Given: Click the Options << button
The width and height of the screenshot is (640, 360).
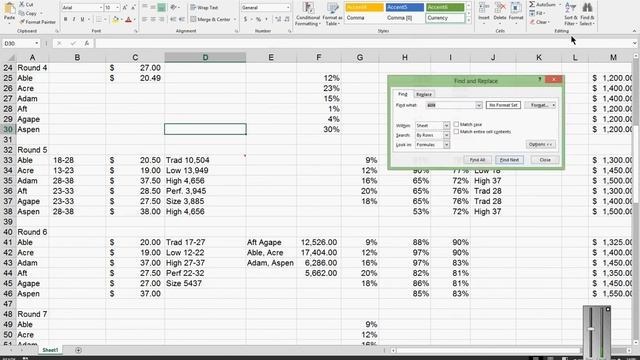Looking at the screenshot, I should coord(540,144).
